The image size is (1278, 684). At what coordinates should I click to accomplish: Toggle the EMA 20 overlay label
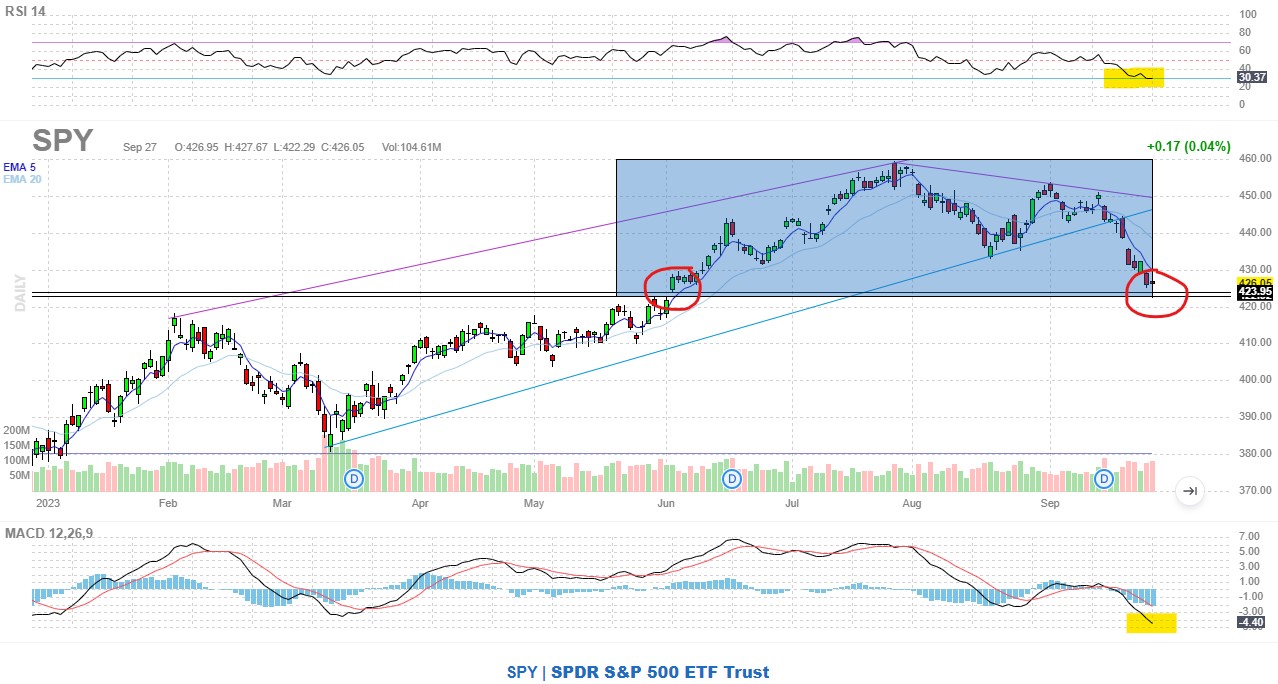tap(21, 178)
